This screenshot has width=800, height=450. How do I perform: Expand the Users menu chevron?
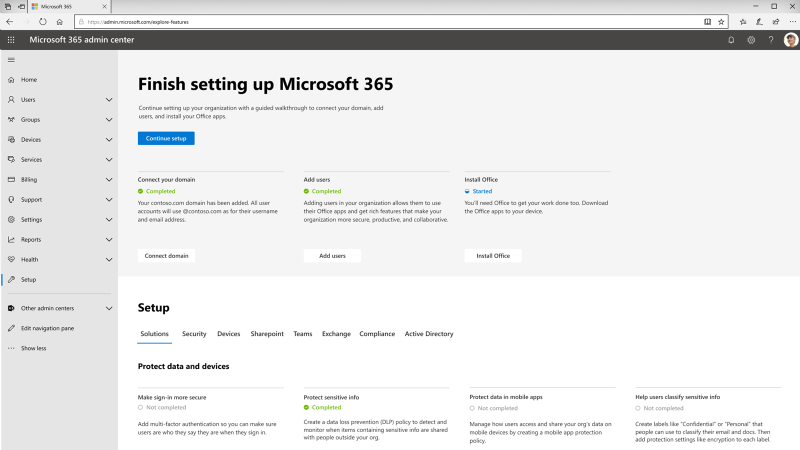pos(109,99)
